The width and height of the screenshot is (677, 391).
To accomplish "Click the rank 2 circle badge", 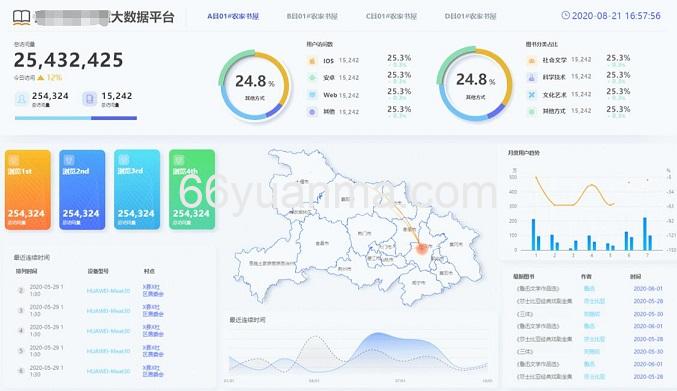I will tap(20, 290).
